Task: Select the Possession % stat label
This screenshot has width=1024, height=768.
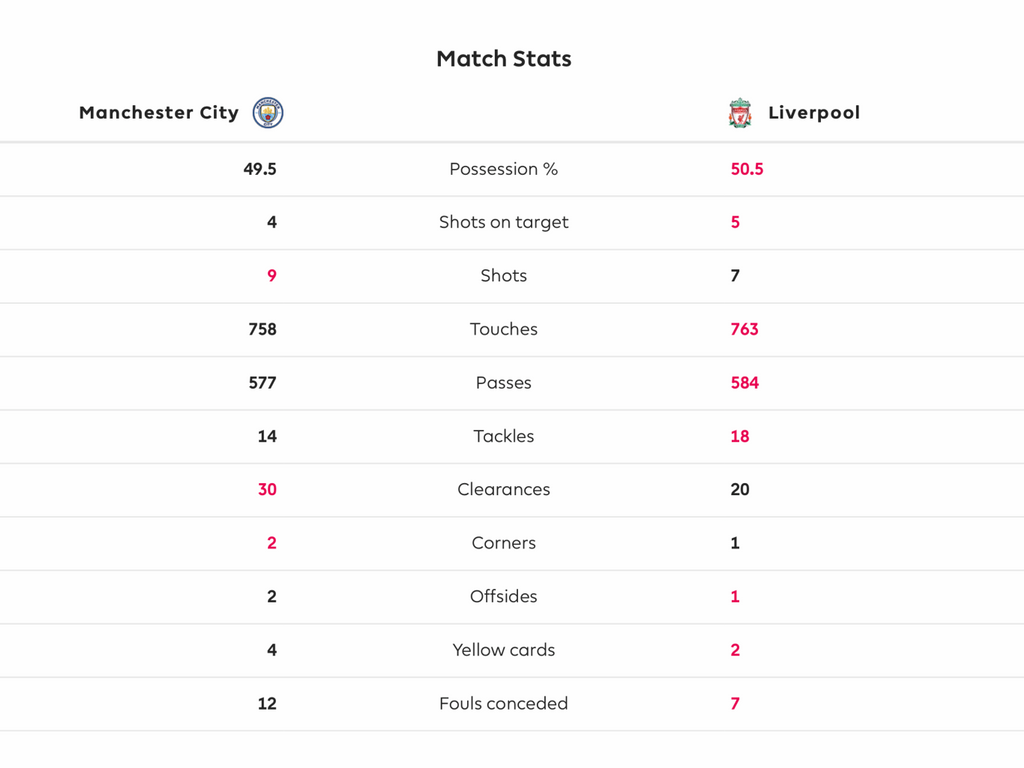Action: [504, 169]
